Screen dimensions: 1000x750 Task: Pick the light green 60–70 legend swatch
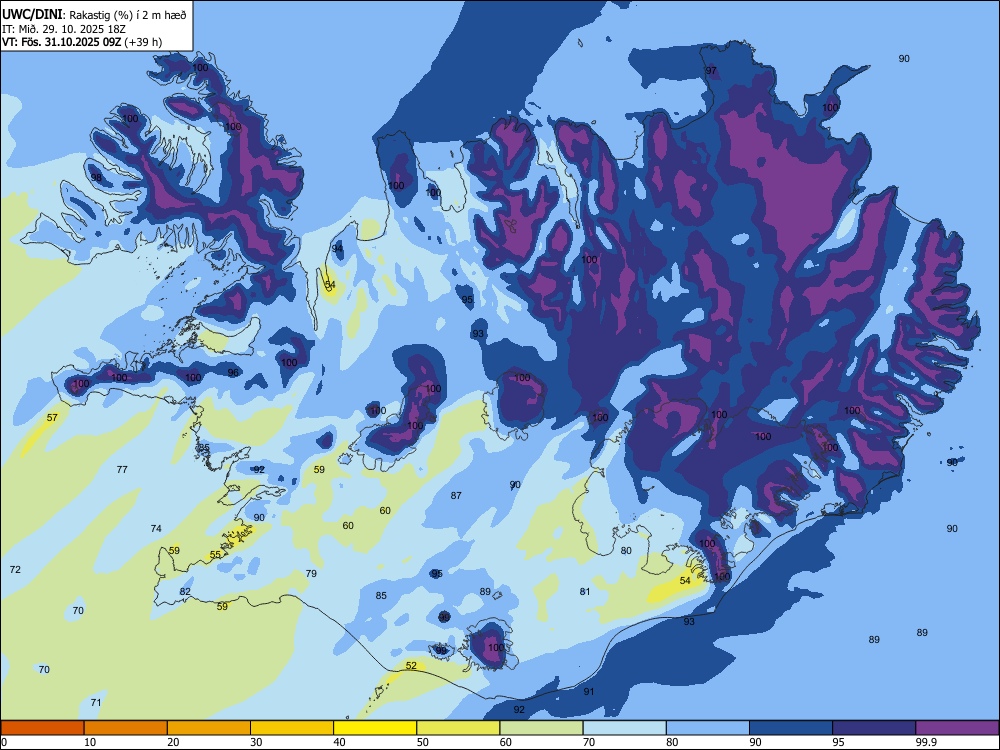tap(541, 728)
